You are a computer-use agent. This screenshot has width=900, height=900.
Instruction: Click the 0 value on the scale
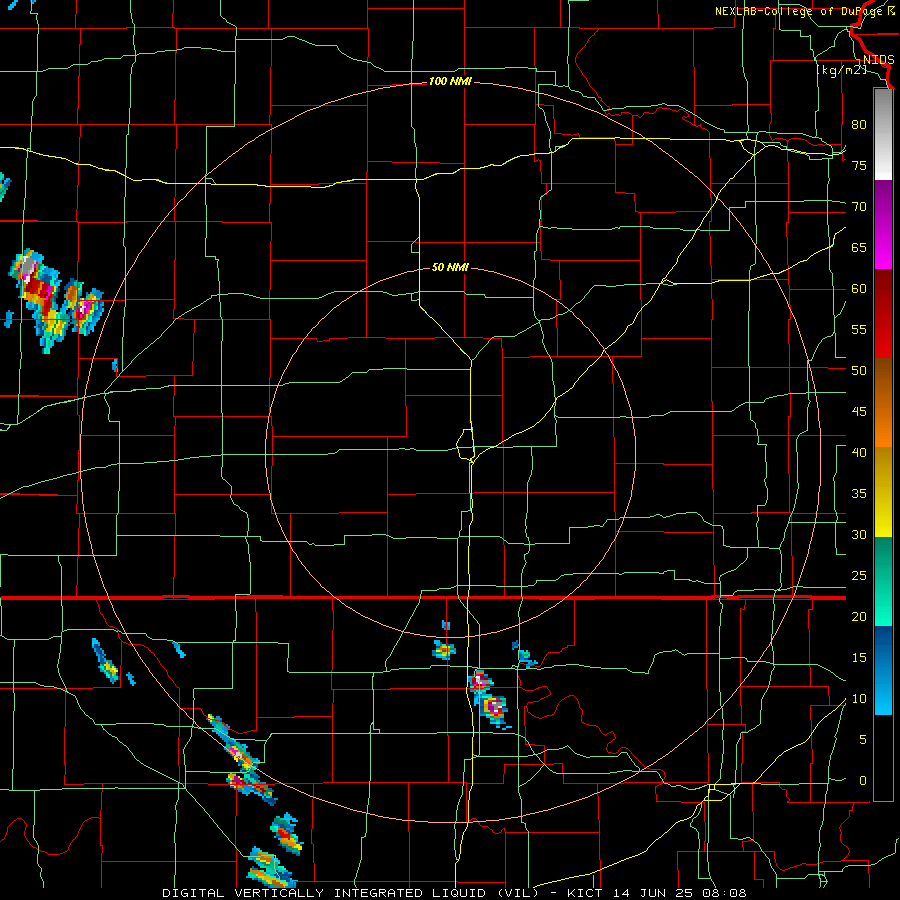(x=863, y=781)
